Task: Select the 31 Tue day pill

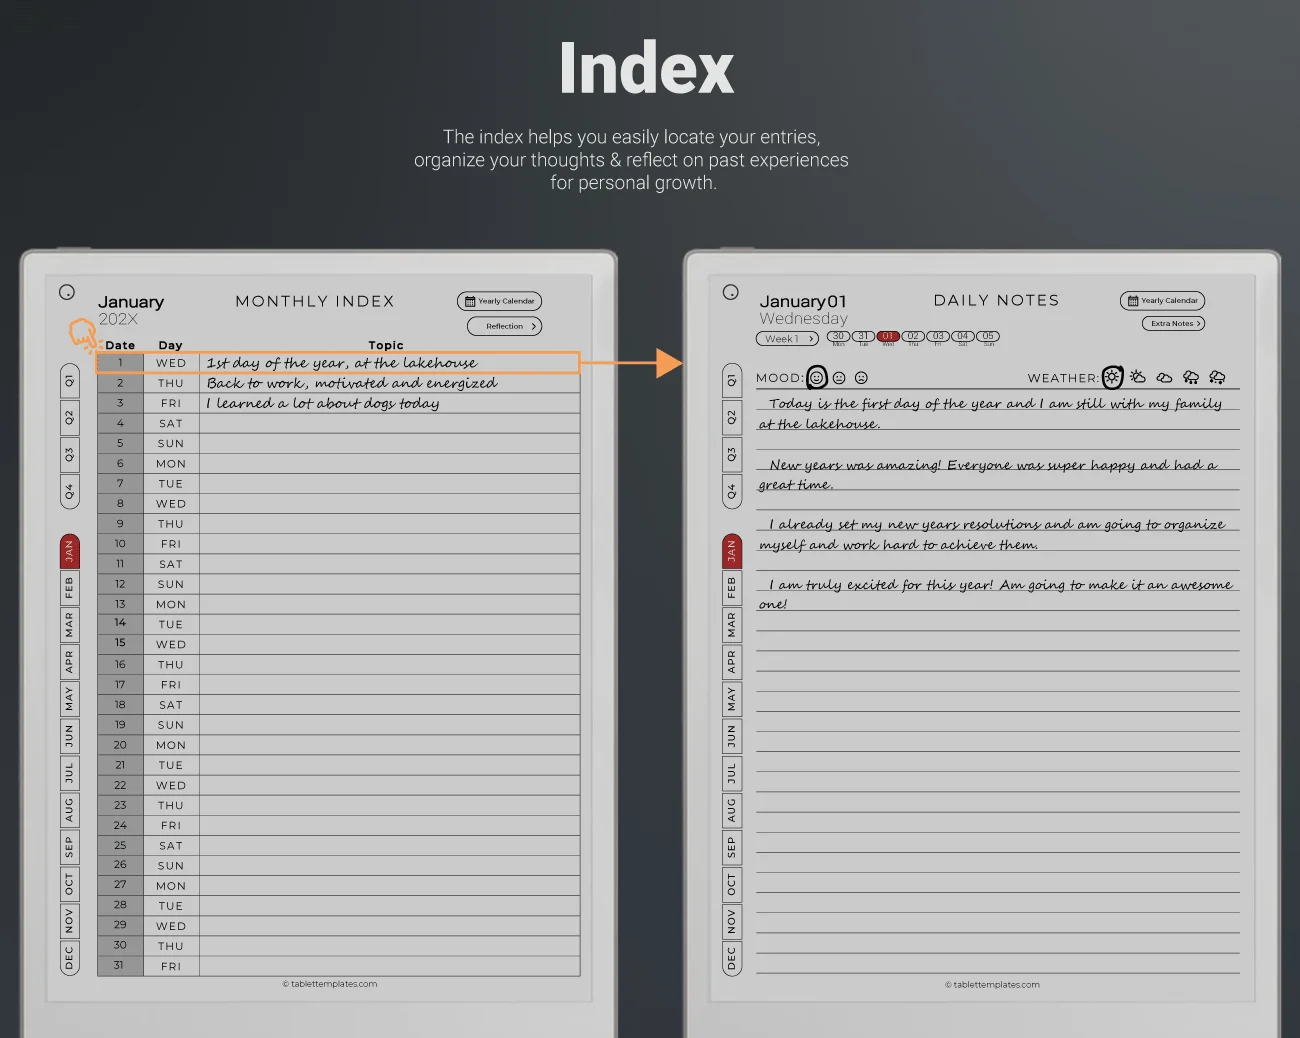Action: click(x=863, y=337)
